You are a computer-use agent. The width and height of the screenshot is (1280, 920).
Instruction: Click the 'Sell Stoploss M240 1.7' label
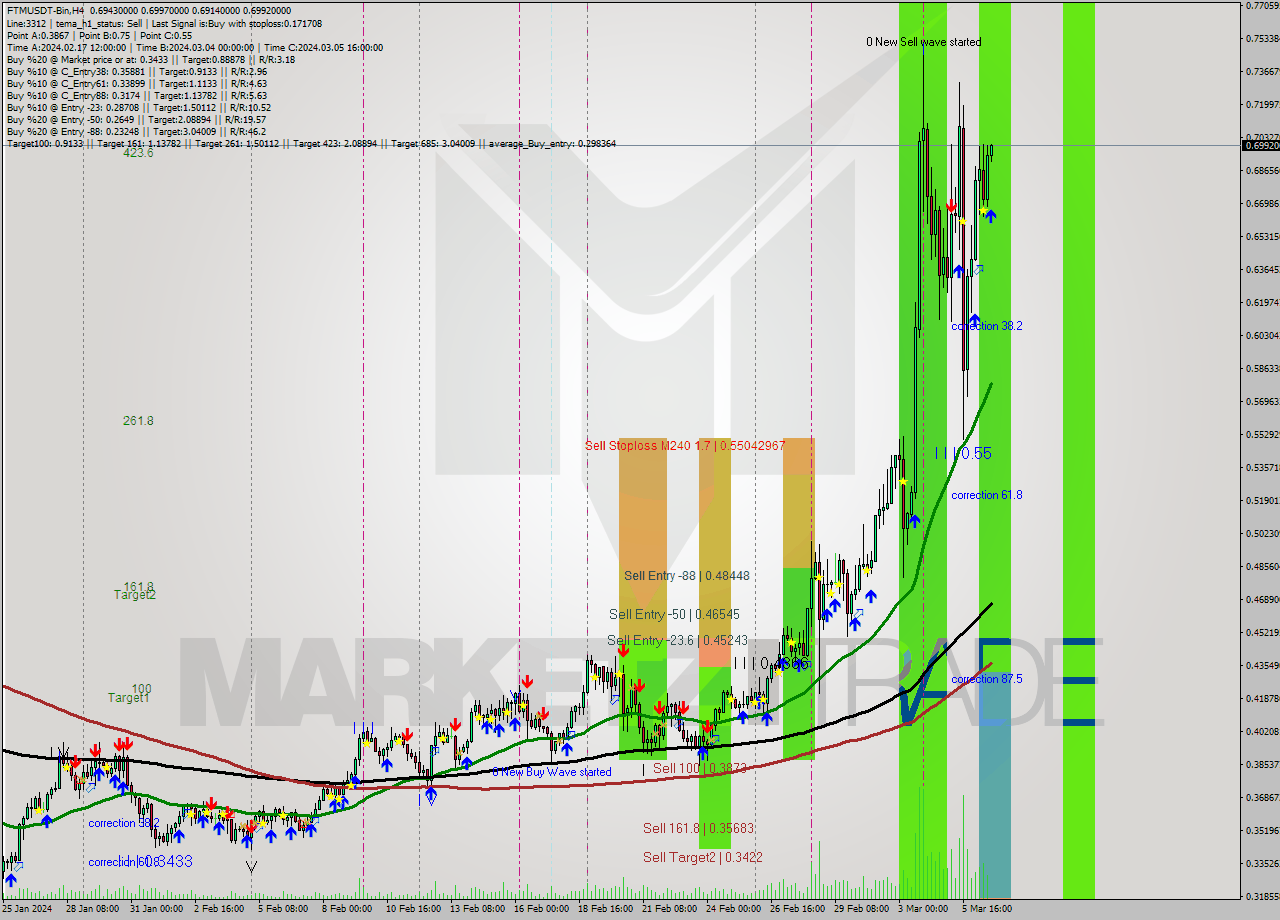click(685, 445)
